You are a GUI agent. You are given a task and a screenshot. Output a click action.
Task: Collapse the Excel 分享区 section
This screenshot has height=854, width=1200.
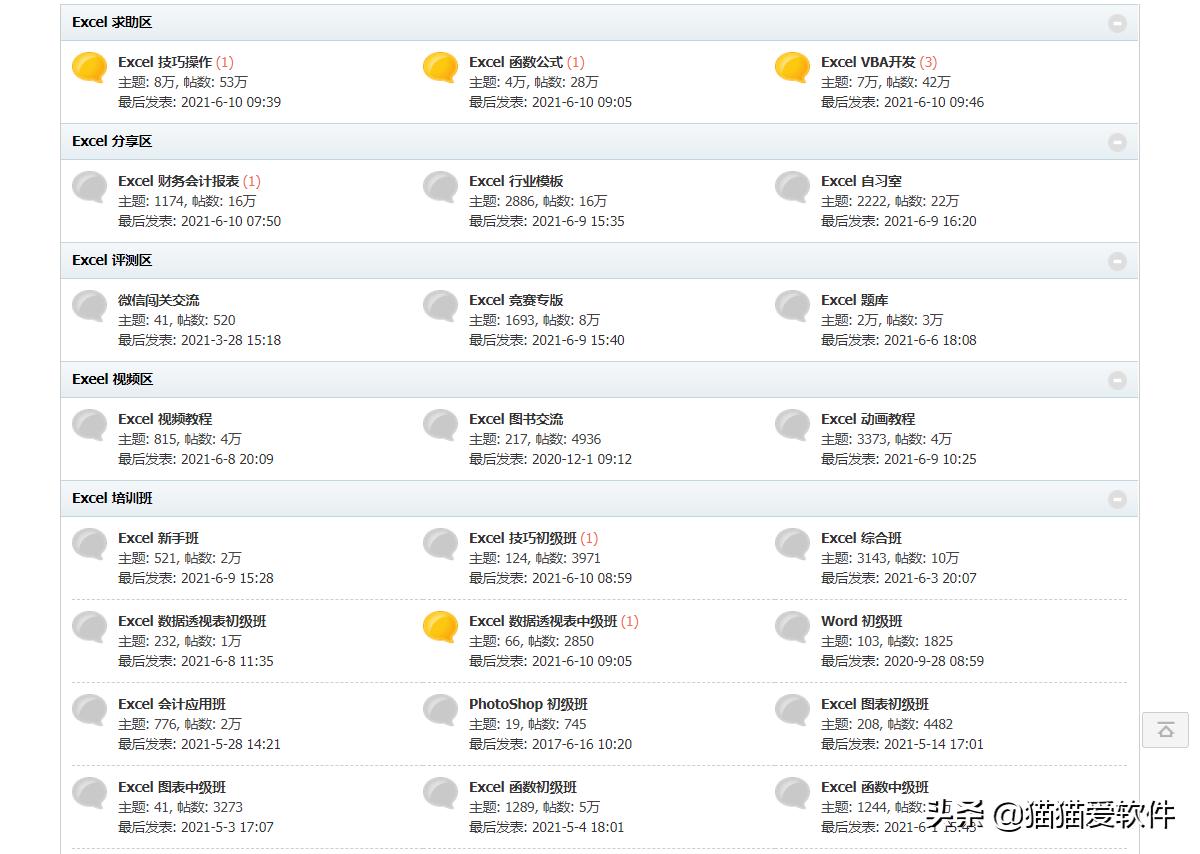(1117, 142)
